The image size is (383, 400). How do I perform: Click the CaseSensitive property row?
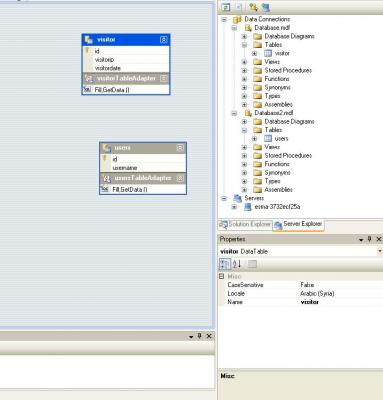pos(301,285)
